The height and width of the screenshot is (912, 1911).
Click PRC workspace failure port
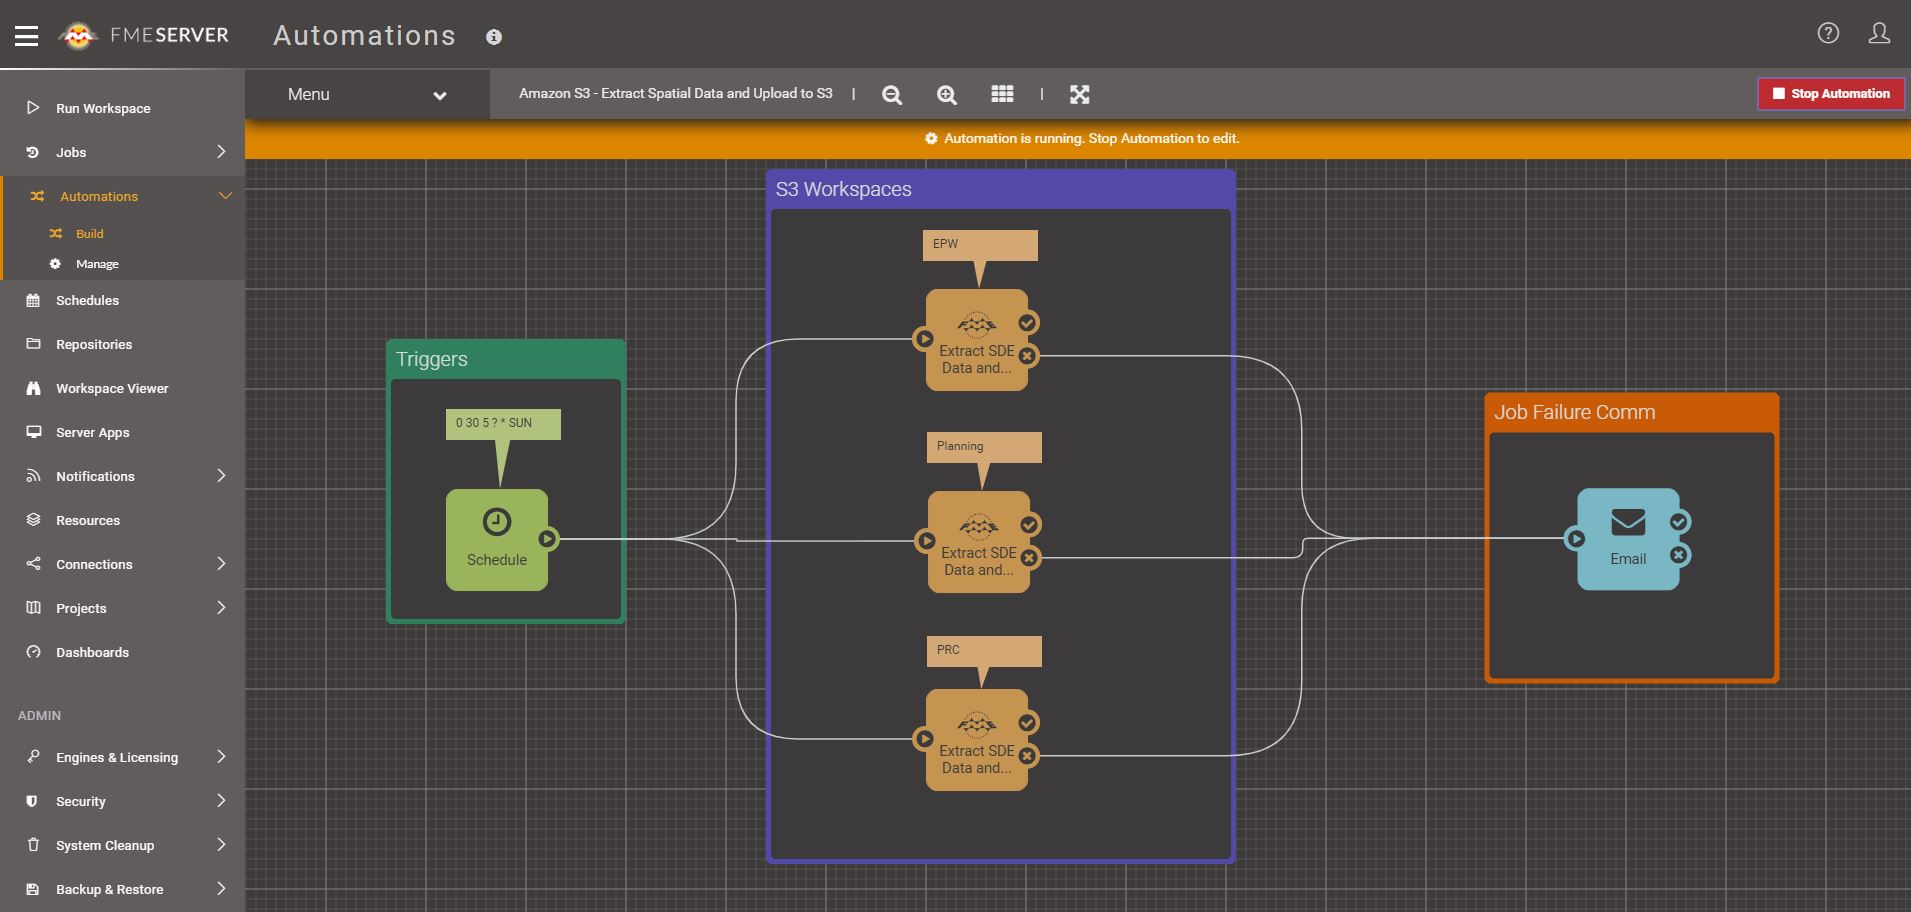pyautogui.click(x=1027, y=755)
